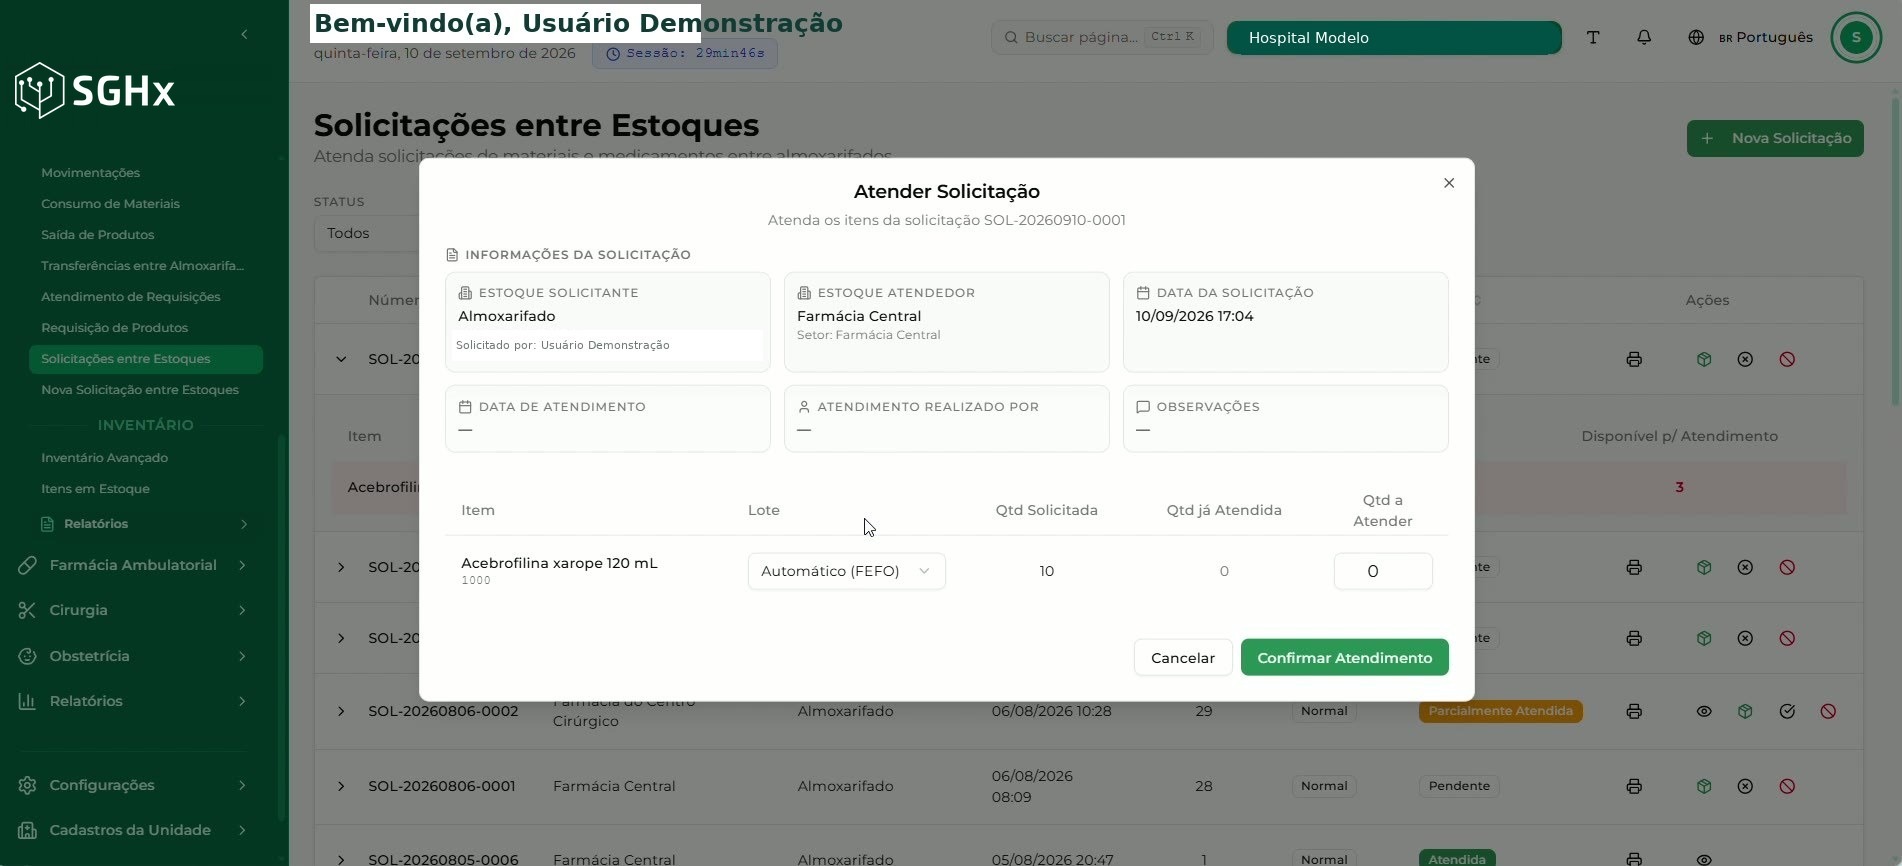Print the expanded request showing Acebrofilina
This screenshot has height=866, width=1902.
[1634, 360]
